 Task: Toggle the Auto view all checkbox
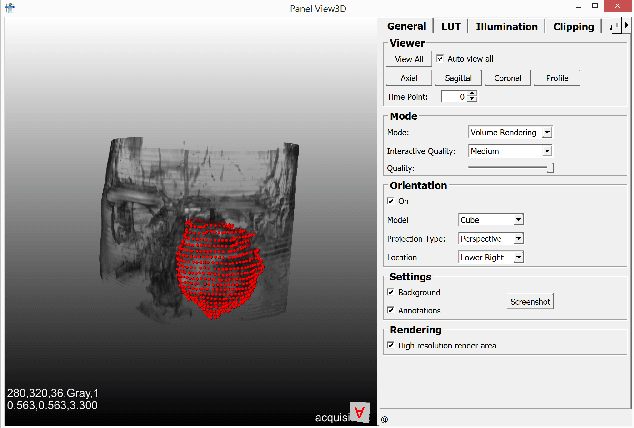pos(441,59)
